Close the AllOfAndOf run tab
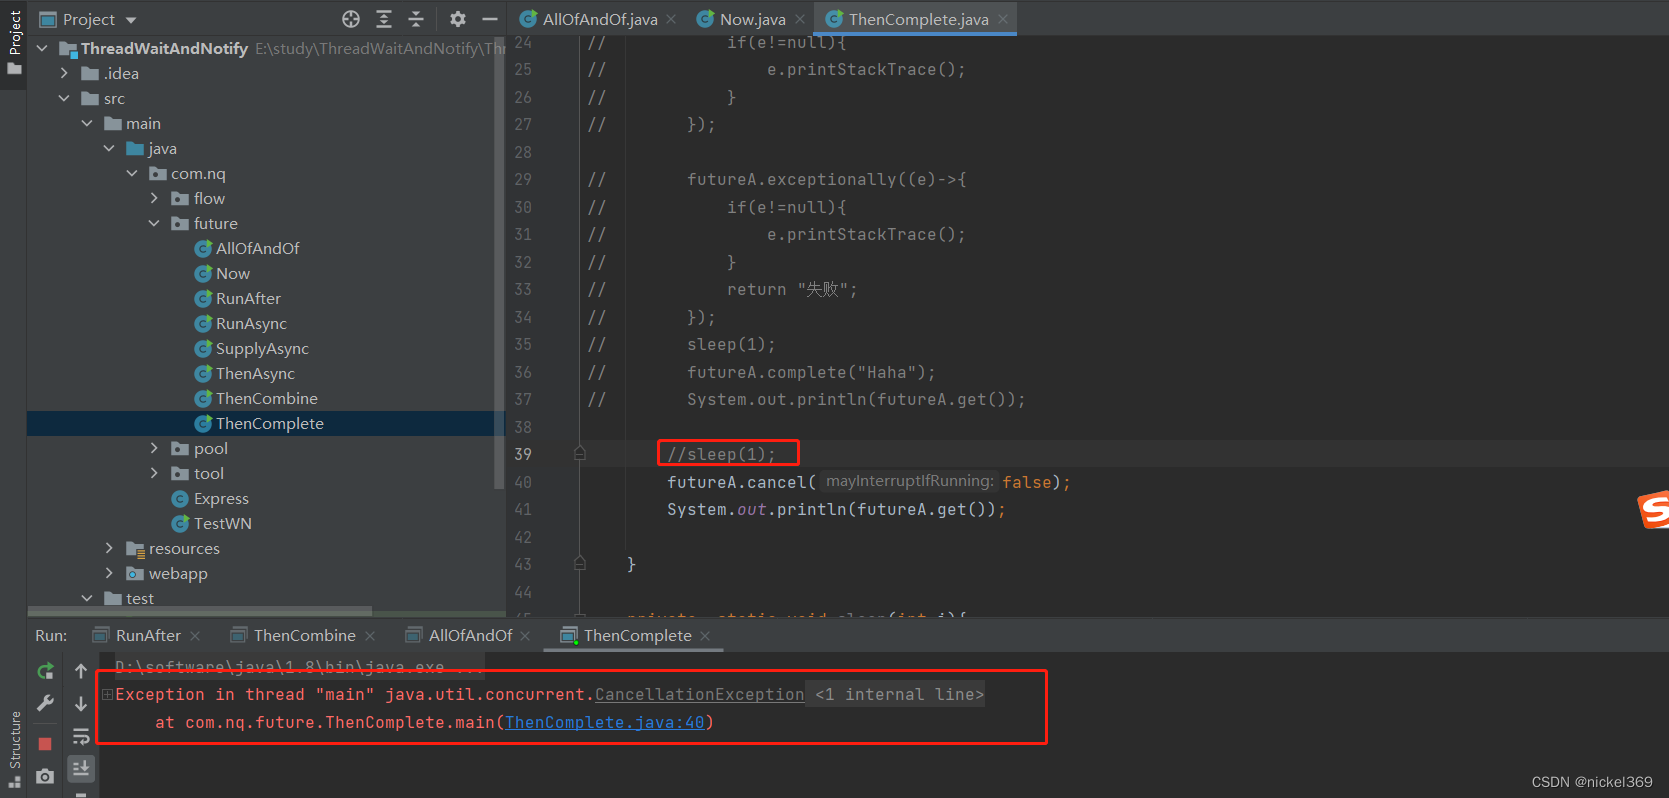 point(526,636)
